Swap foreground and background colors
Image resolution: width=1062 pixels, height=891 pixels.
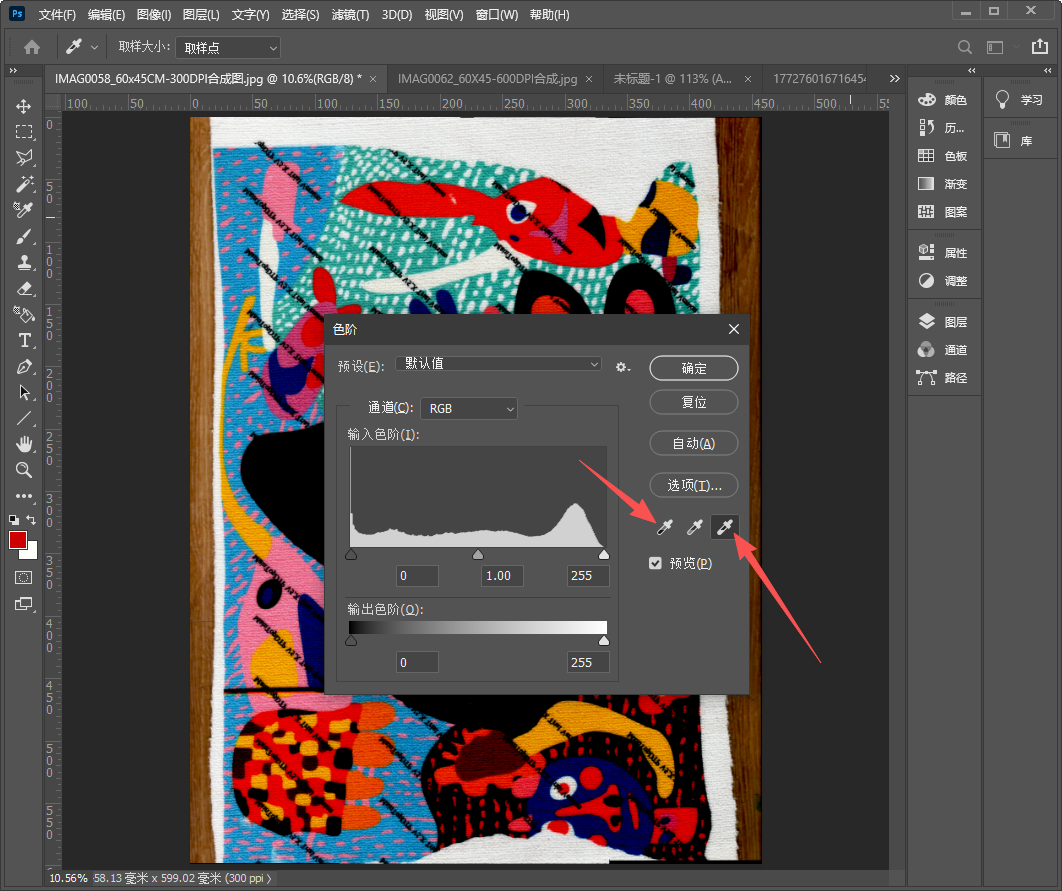pyautogui.click(x=32, y=520)
